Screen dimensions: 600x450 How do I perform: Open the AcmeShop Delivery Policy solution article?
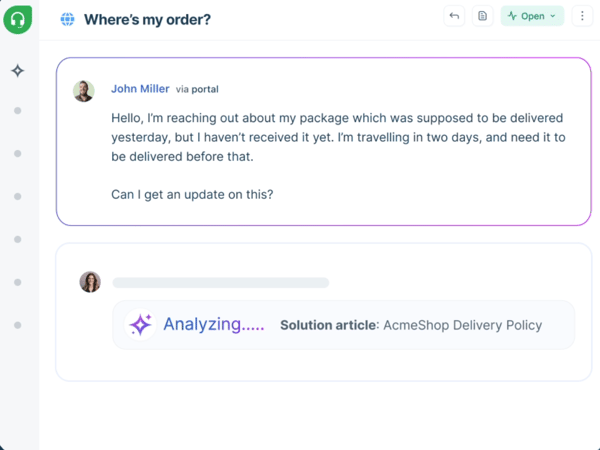pos(461,325)
